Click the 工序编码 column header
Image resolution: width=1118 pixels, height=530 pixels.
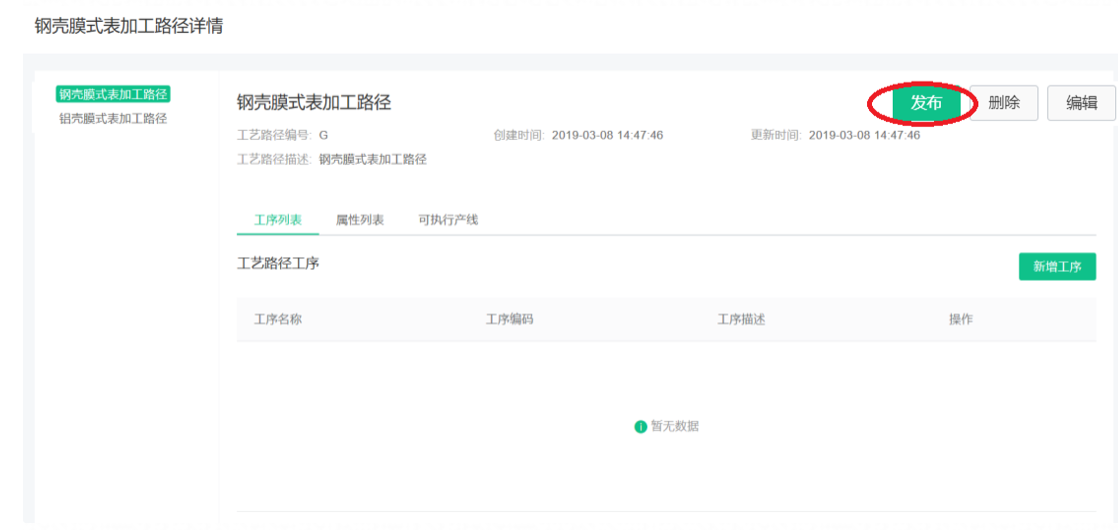coord(510,320)
